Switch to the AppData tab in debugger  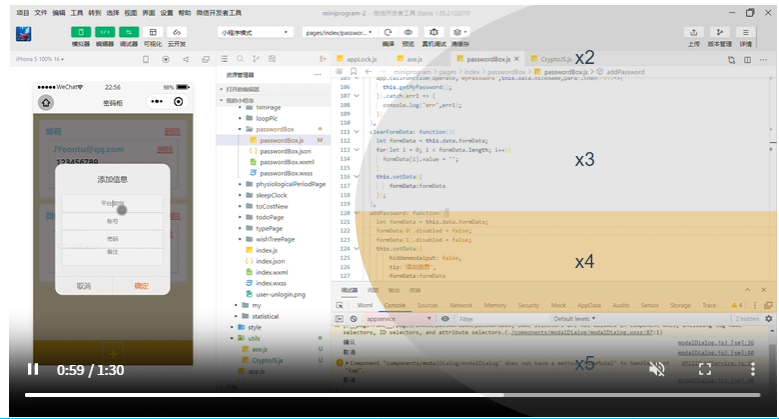[x=589, y=305]
